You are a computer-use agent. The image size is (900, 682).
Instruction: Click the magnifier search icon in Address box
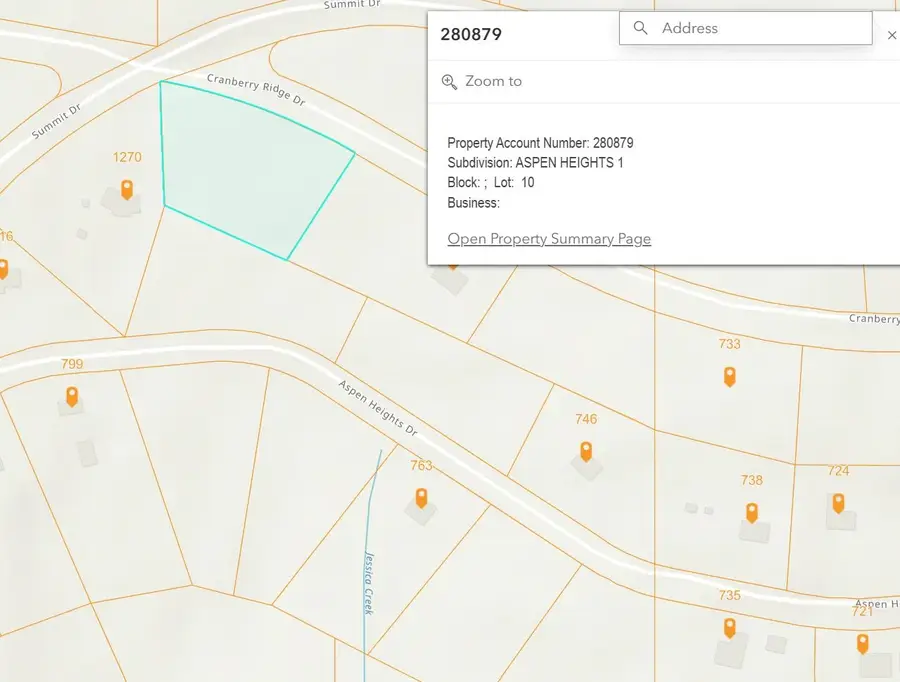coord(641,28)
